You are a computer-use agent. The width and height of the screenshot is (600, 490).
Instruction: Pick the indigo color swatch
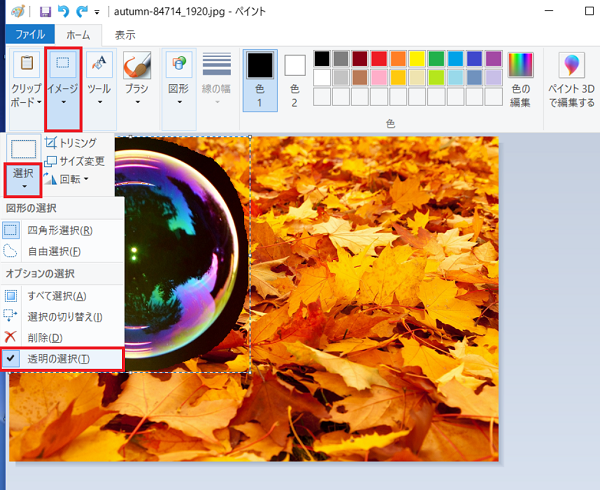[x=474, y=59]
